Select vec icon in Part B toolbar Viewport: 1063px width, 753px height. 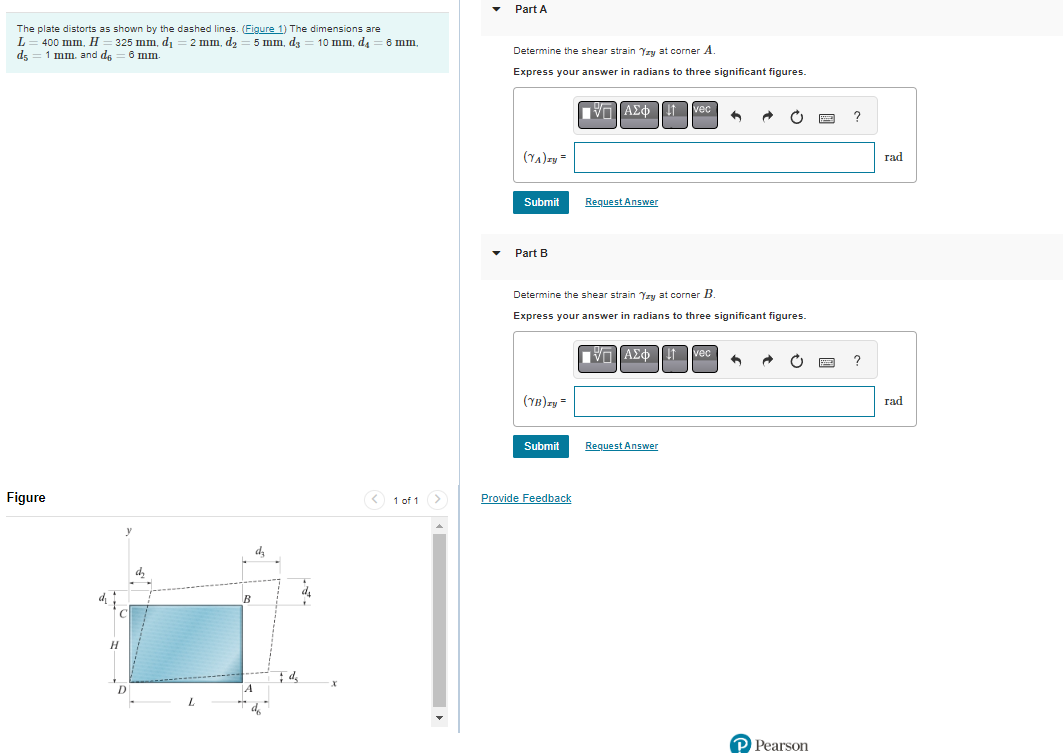[704, 359]
